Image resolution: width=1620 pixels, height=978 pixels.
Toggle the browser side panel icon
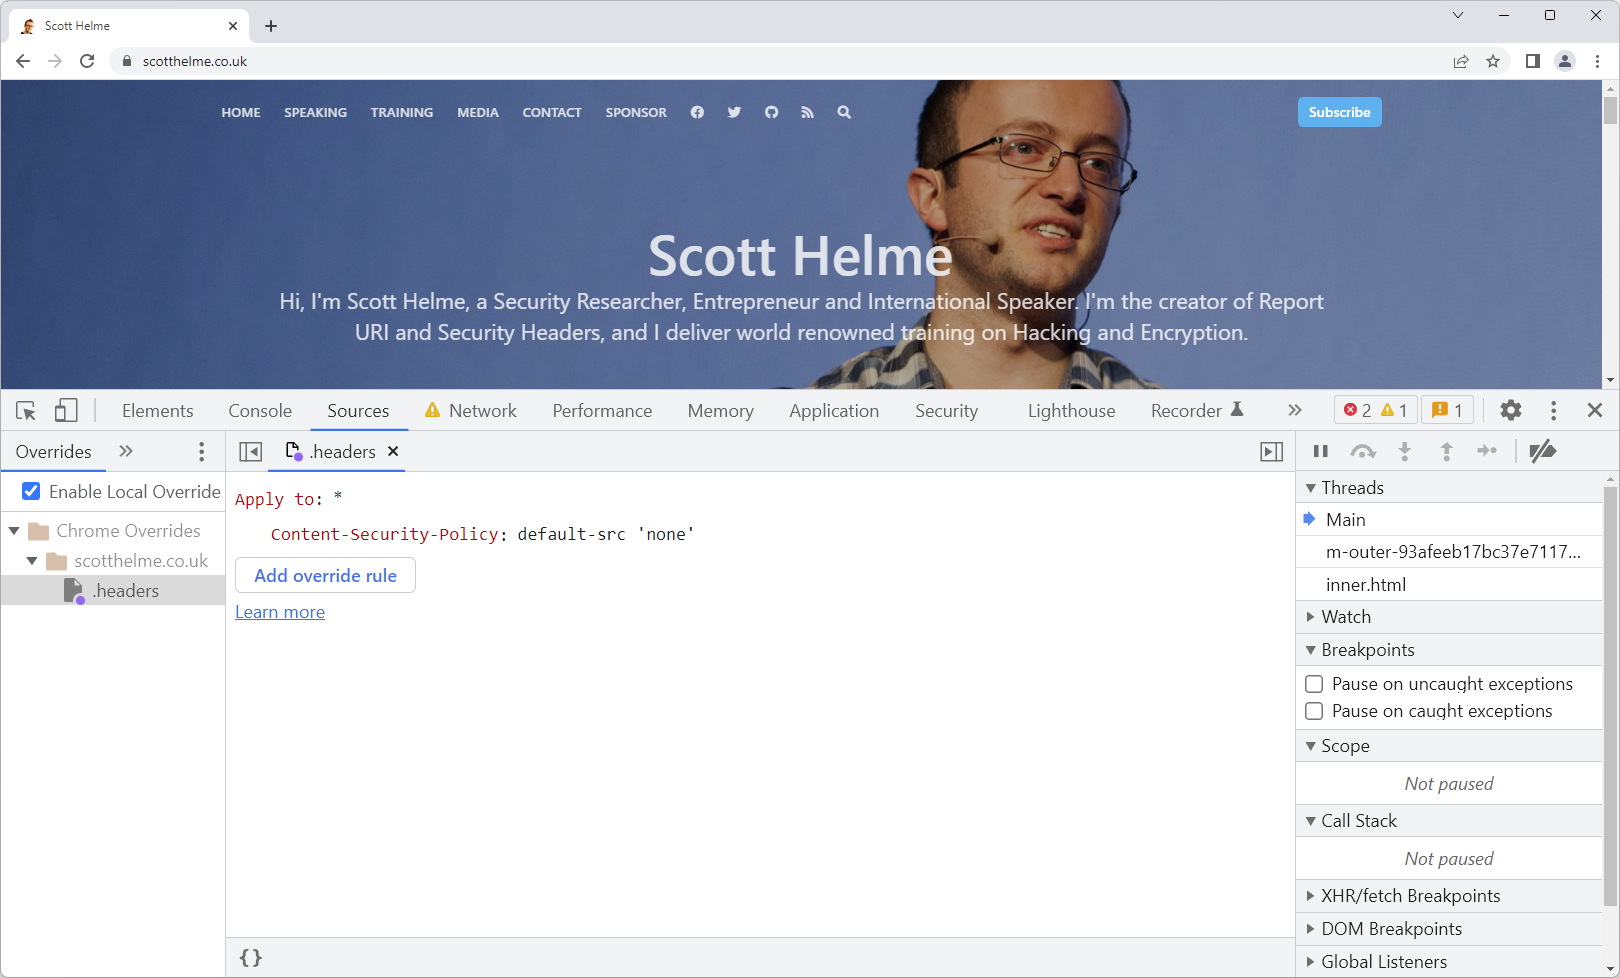point(1532,61)
